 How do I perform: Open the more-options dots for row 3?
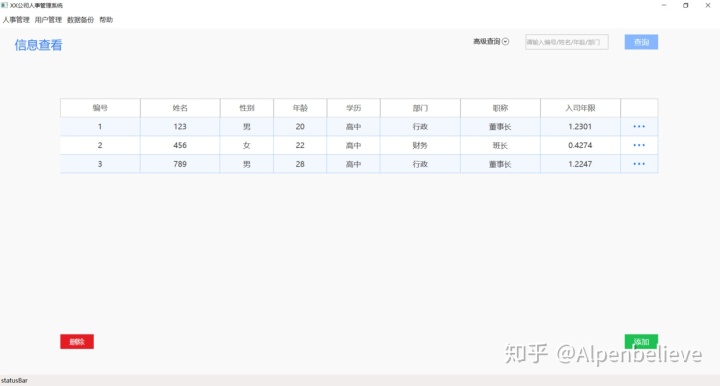[639, 164]
